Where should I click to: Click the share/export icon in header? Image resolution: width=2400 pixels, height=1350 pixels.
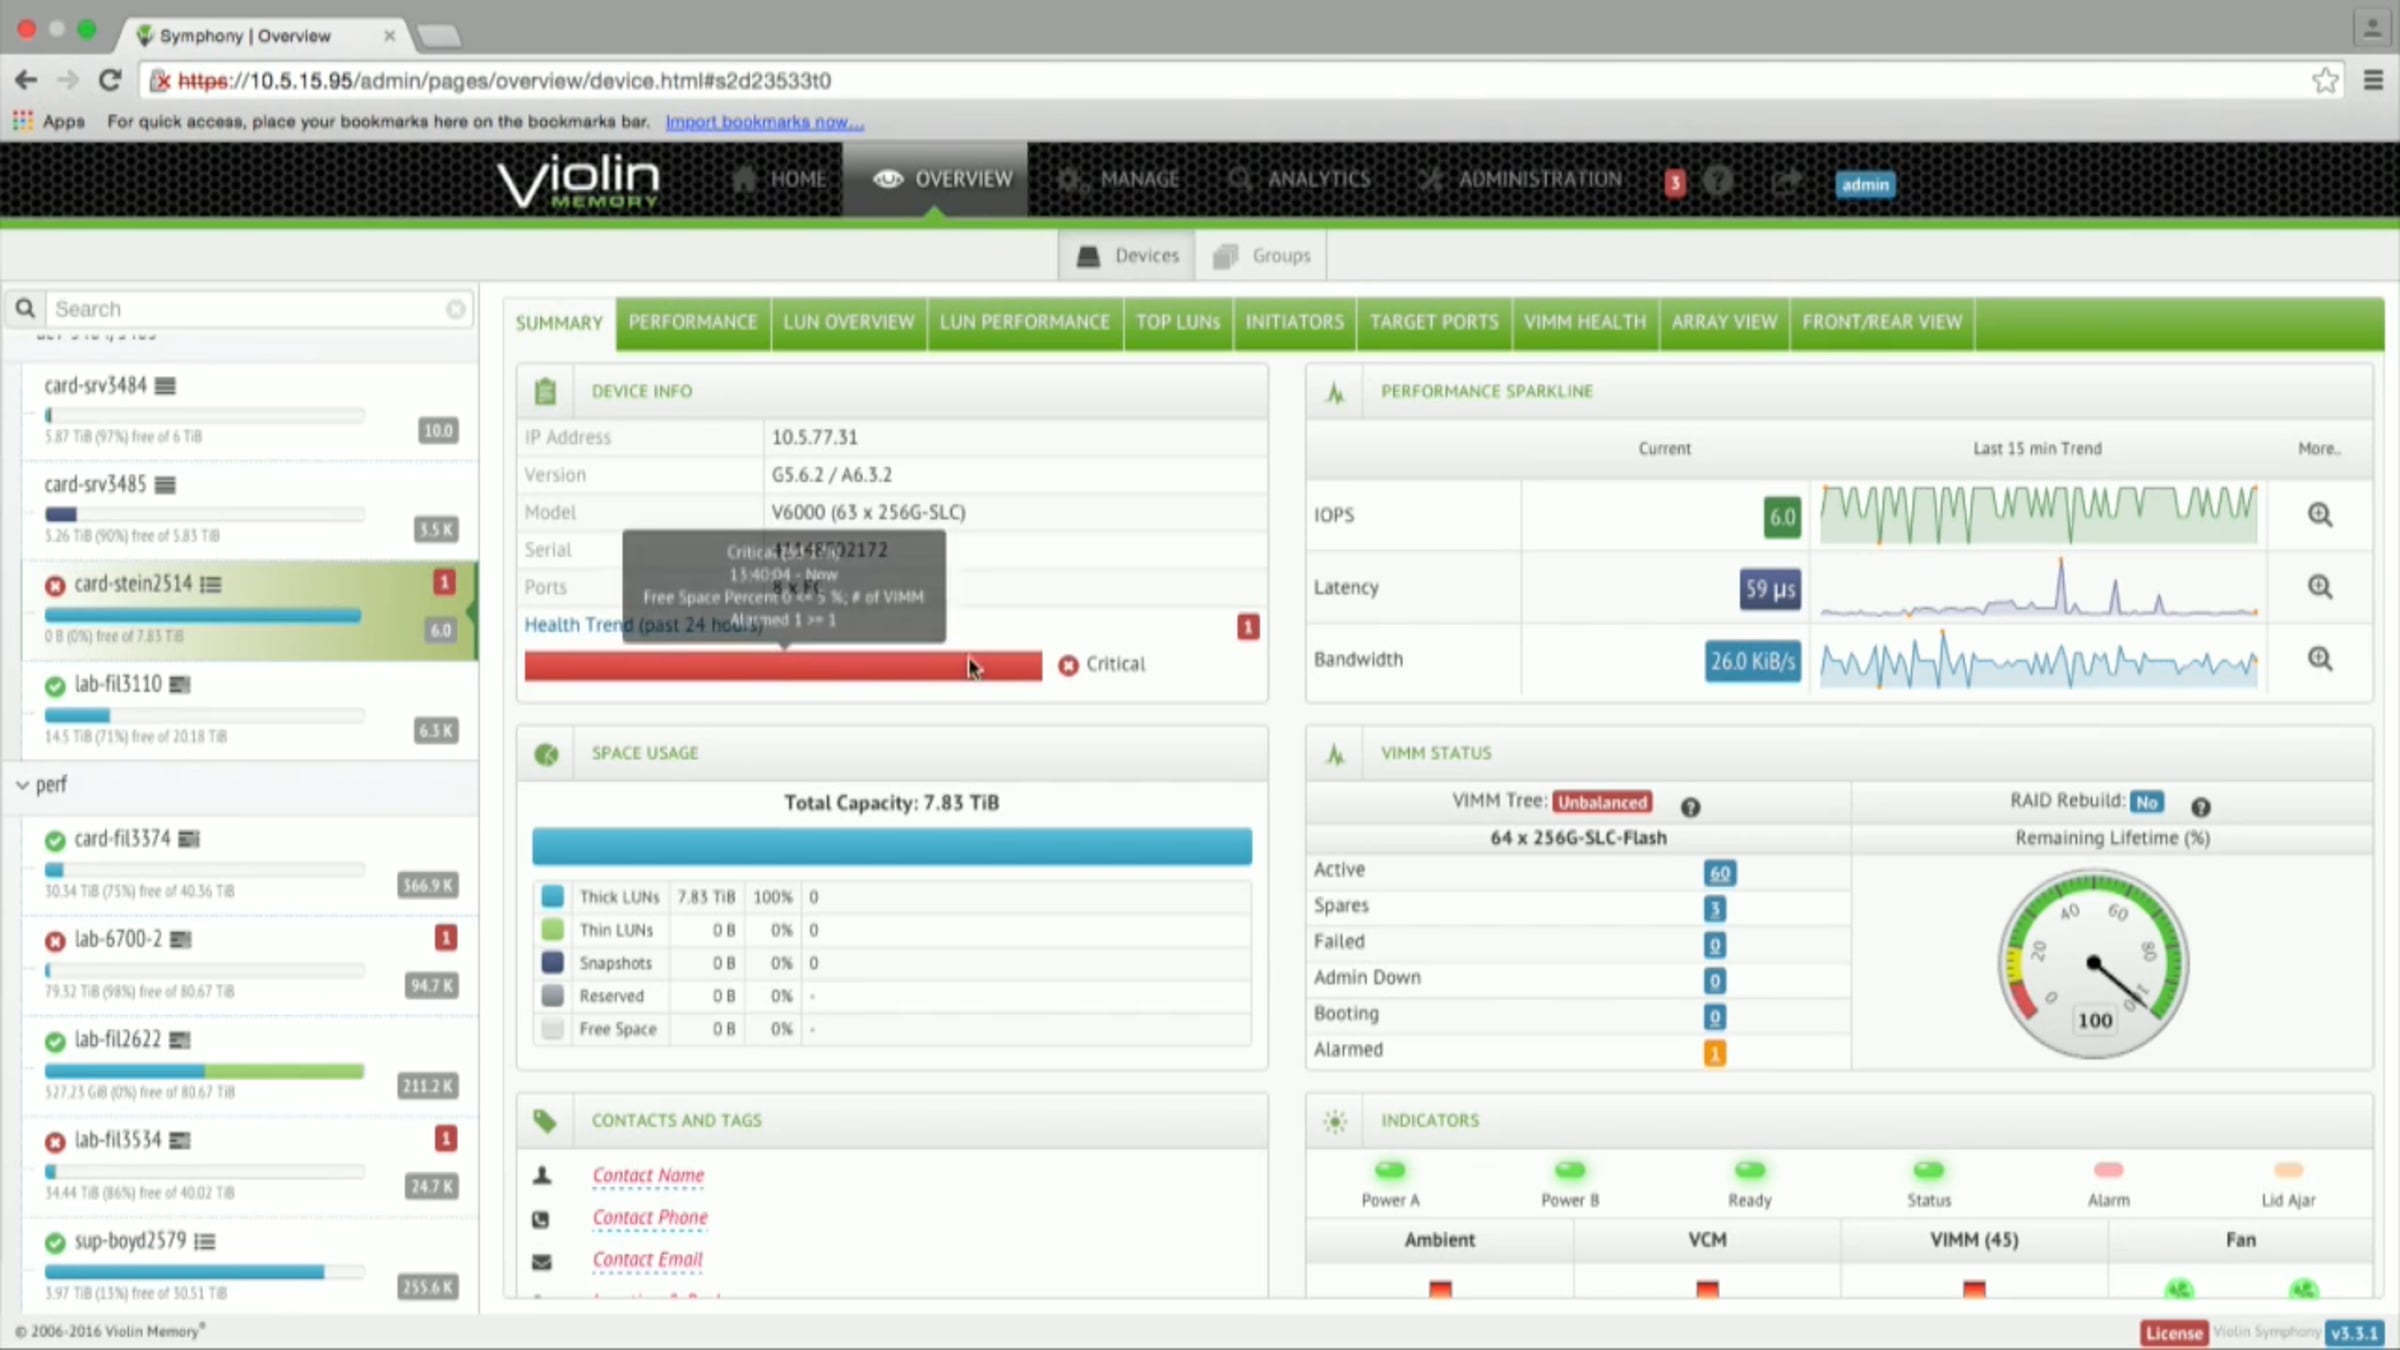point(1787,181)
